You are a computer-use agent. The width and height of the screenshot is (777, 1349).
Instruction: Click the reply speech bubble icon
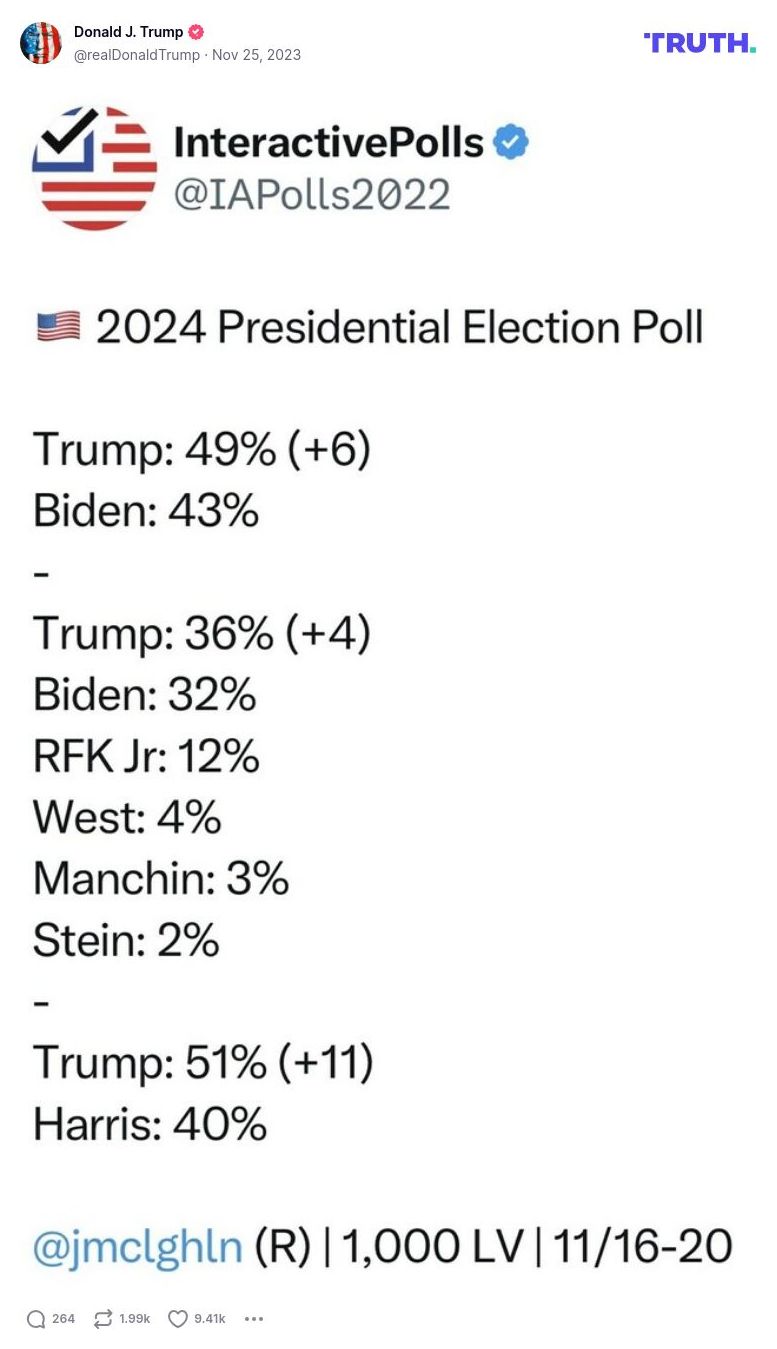(36, 1319)
